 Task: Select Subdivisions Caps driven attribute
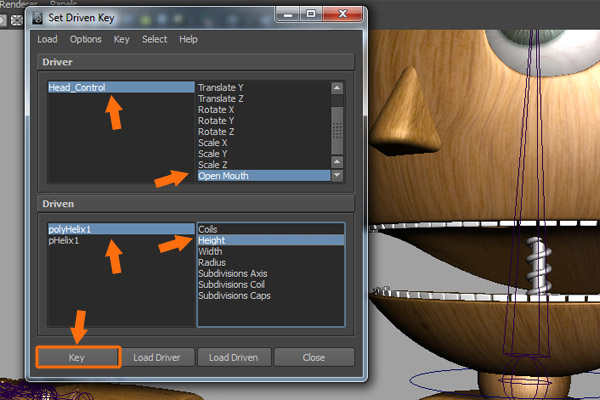[271, 296]
